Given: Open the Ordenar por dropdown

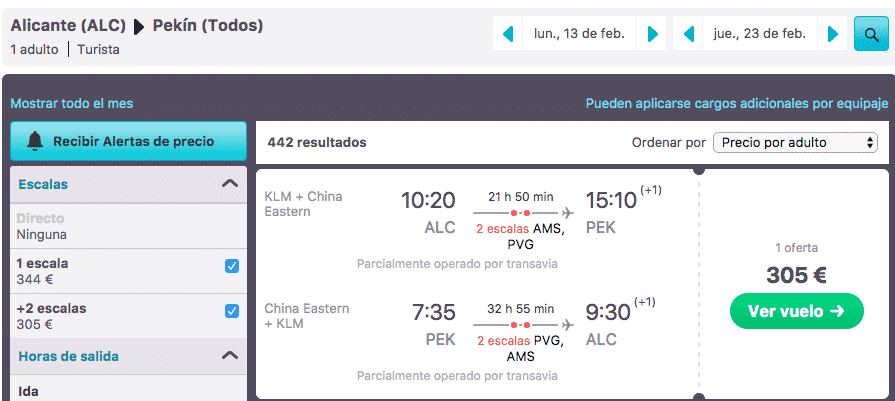Looking at the screenshot, I should (x=795, y=143).
